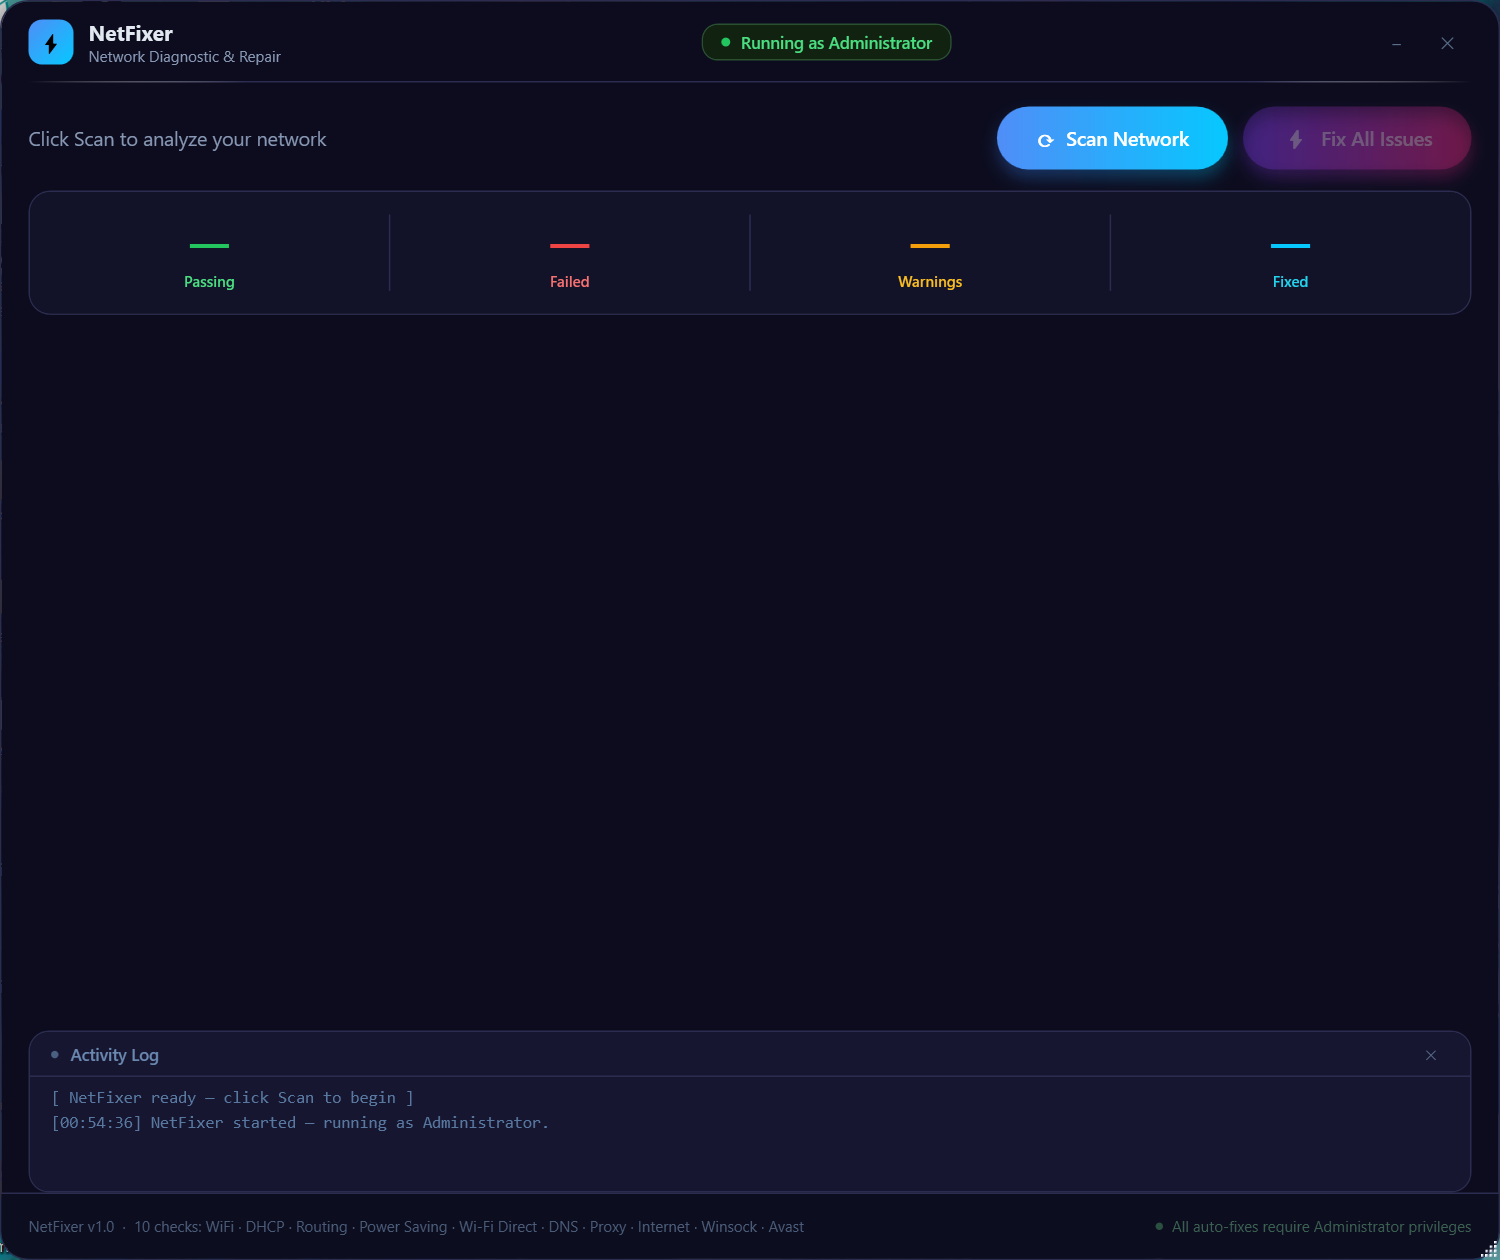The width and height of the screenshot is (1500, 1260).
Task: Click the NetFixer v1.0 label in status bar
Action: (x=71, y=1226)
